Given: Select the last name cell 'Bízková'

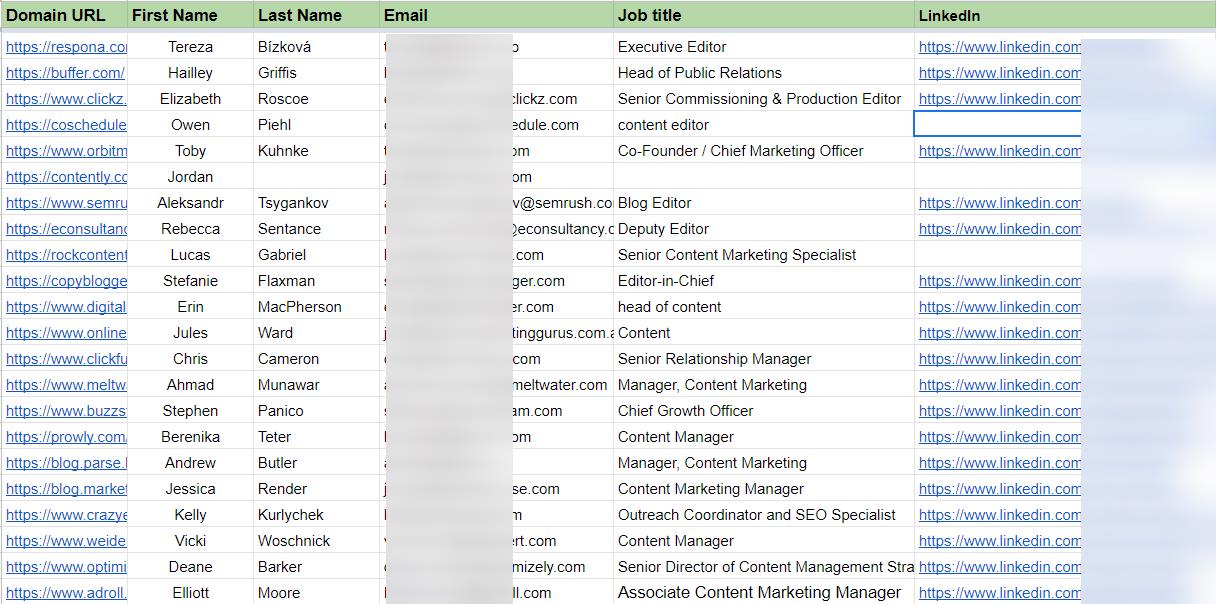Looking at the screenshot, I should tap(316, 47).
